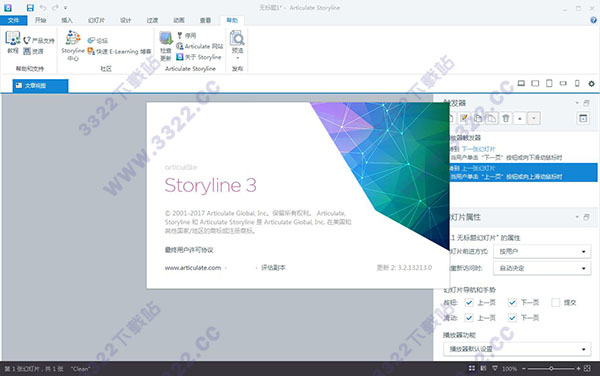Screen dimensions: 600x376
Task: Click the zoom slider handle in status bar
Action: click(x=551, y=368)
